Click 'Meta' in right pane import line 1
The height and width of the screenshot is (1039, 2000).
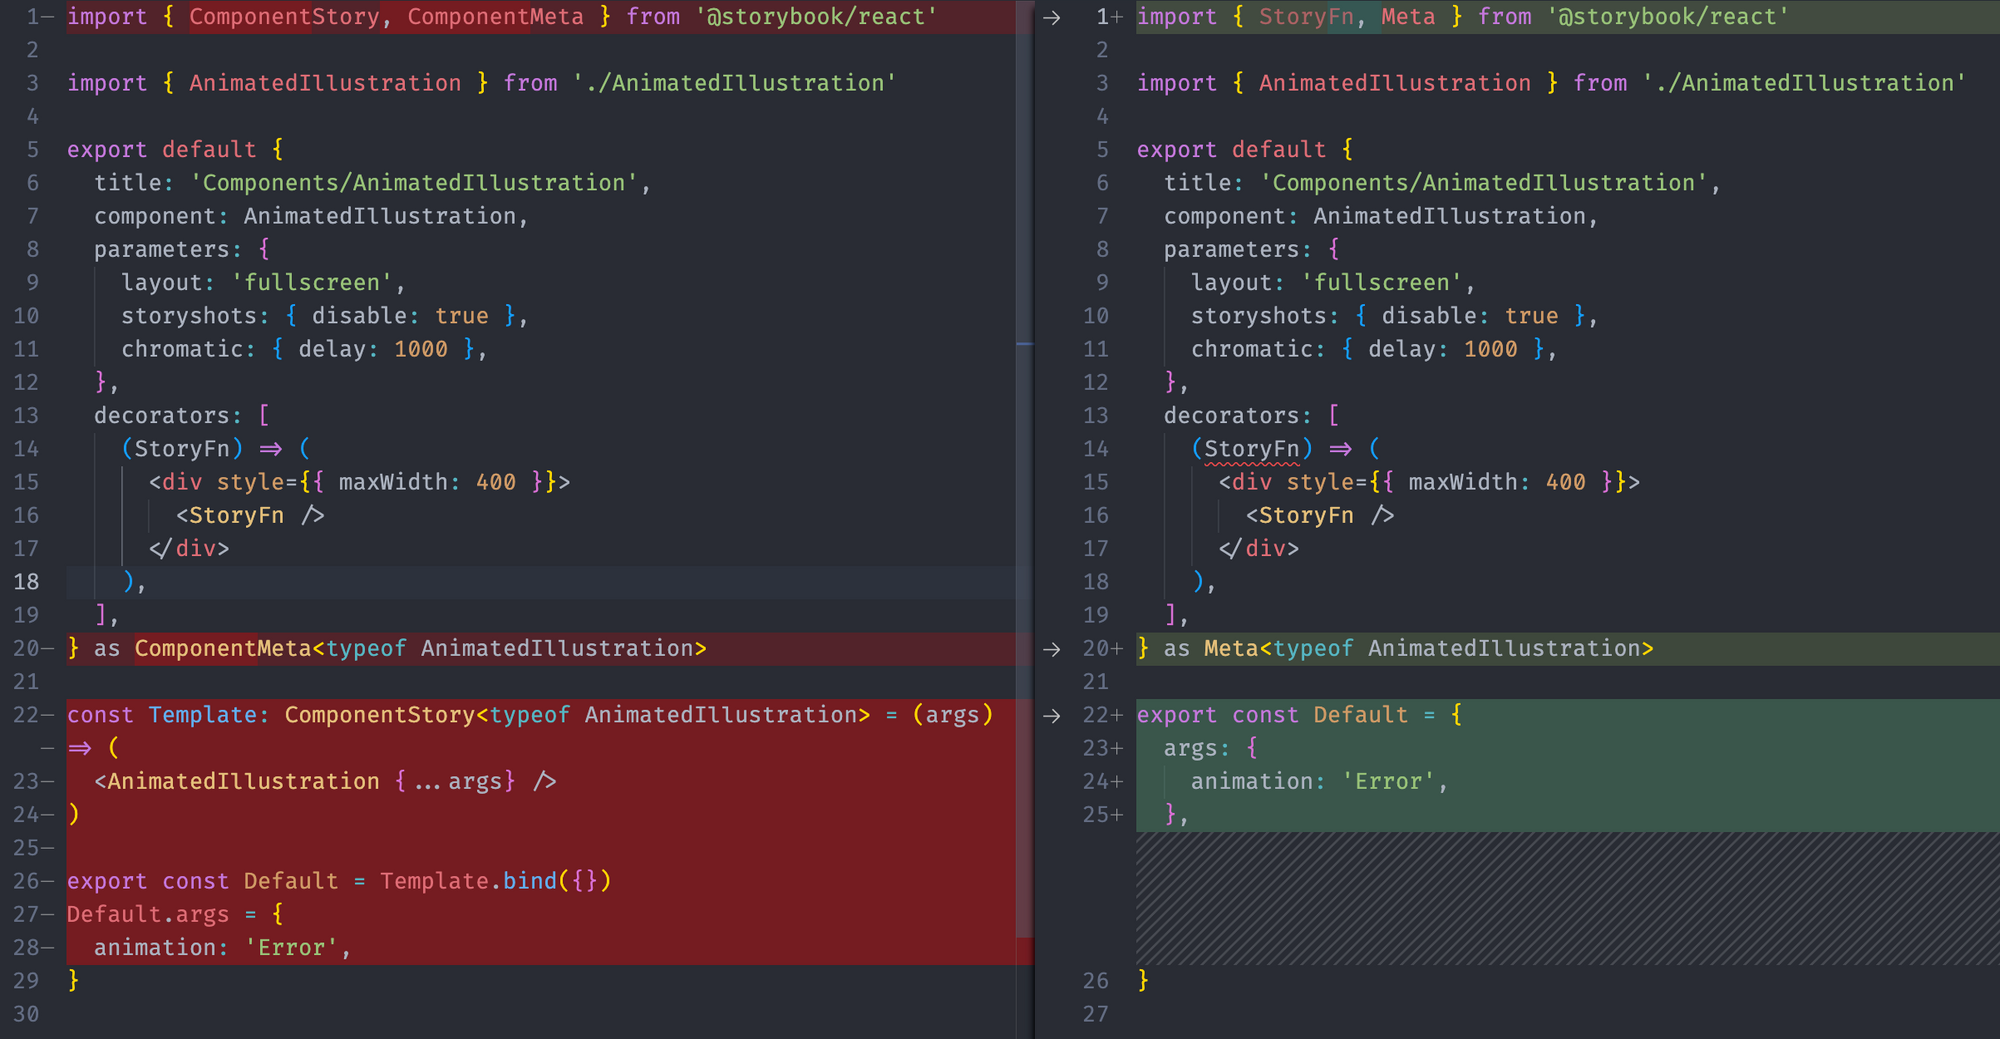coord(1408,17)
